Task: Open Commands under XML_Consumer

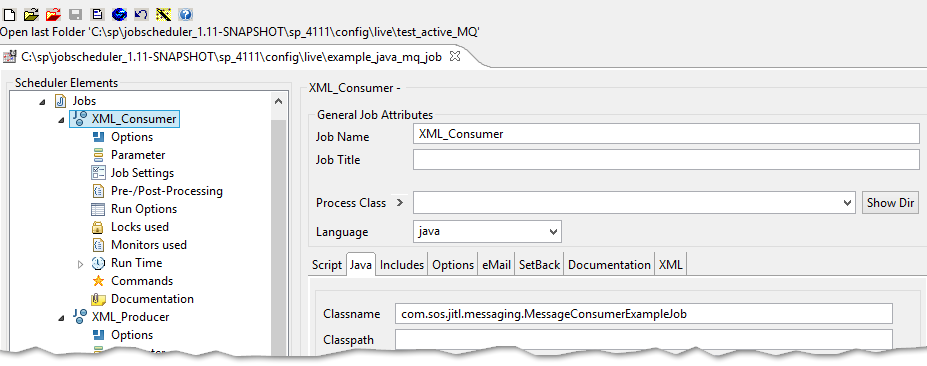Action: coord(142,281)
